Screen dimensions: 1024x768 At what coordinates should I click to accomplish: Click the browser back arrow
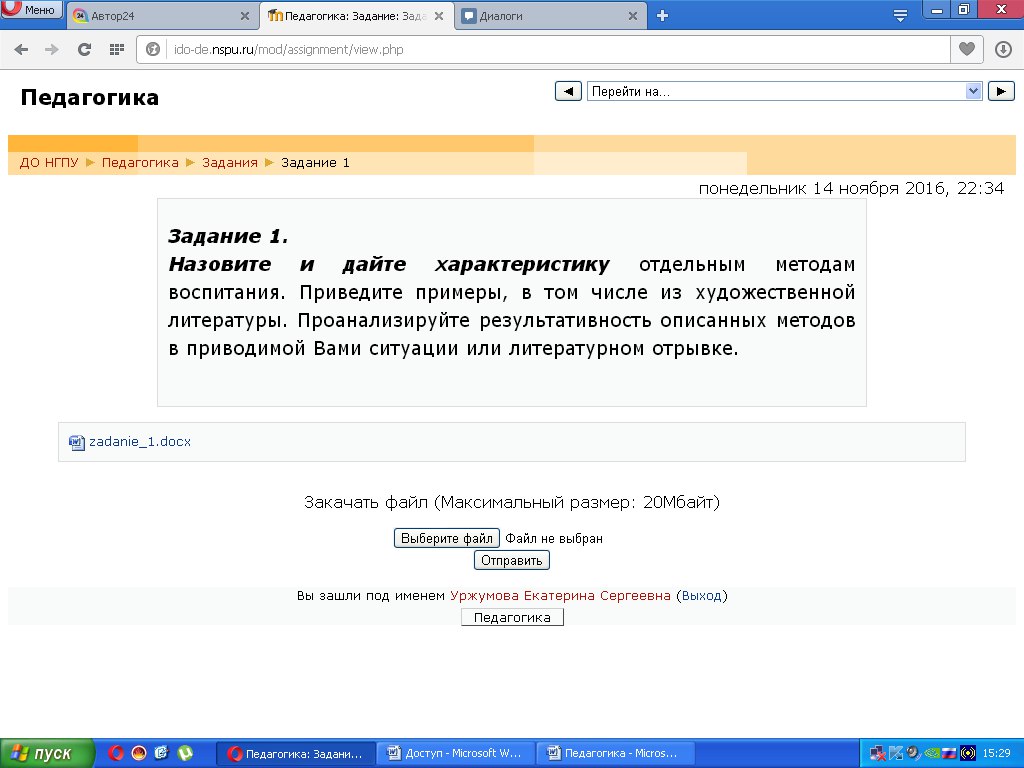[x=21, y=49]
